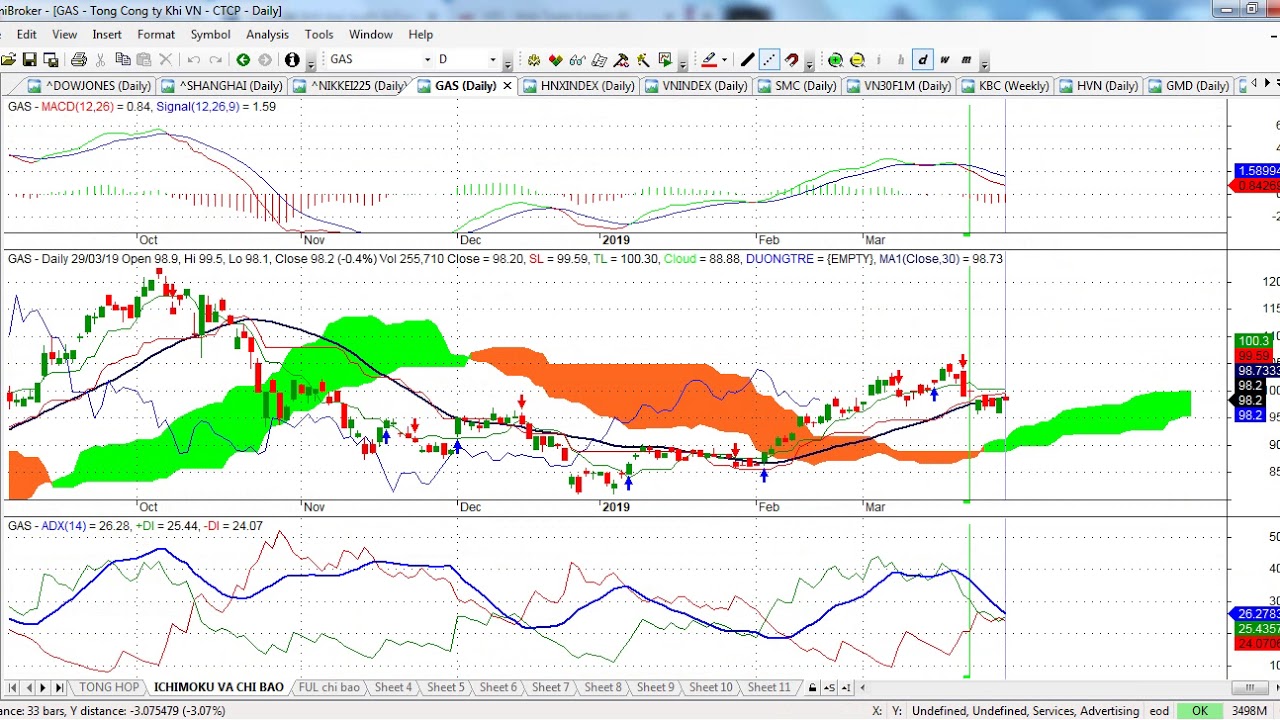The height and width of the screenshot is (720, 1280).
Task: Open the gear-like Analysis tool icon
Action: 535,60
